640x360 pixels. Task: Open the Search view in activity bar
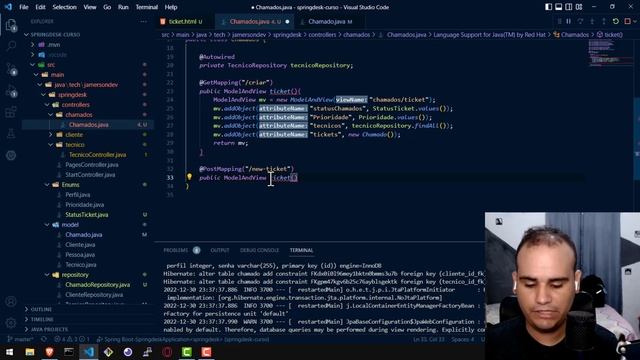11,46
